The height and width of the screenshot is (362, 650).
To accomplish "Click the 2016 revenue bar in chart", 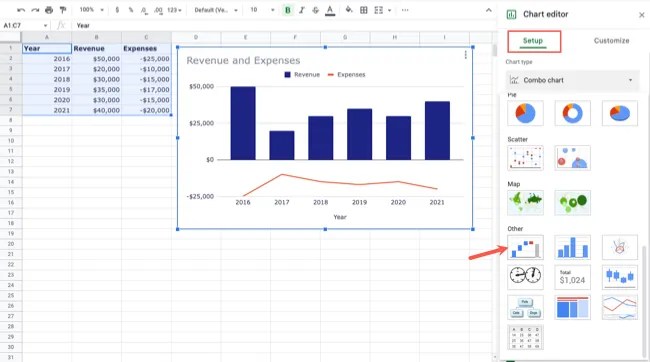I will click(x=243, y=123).
